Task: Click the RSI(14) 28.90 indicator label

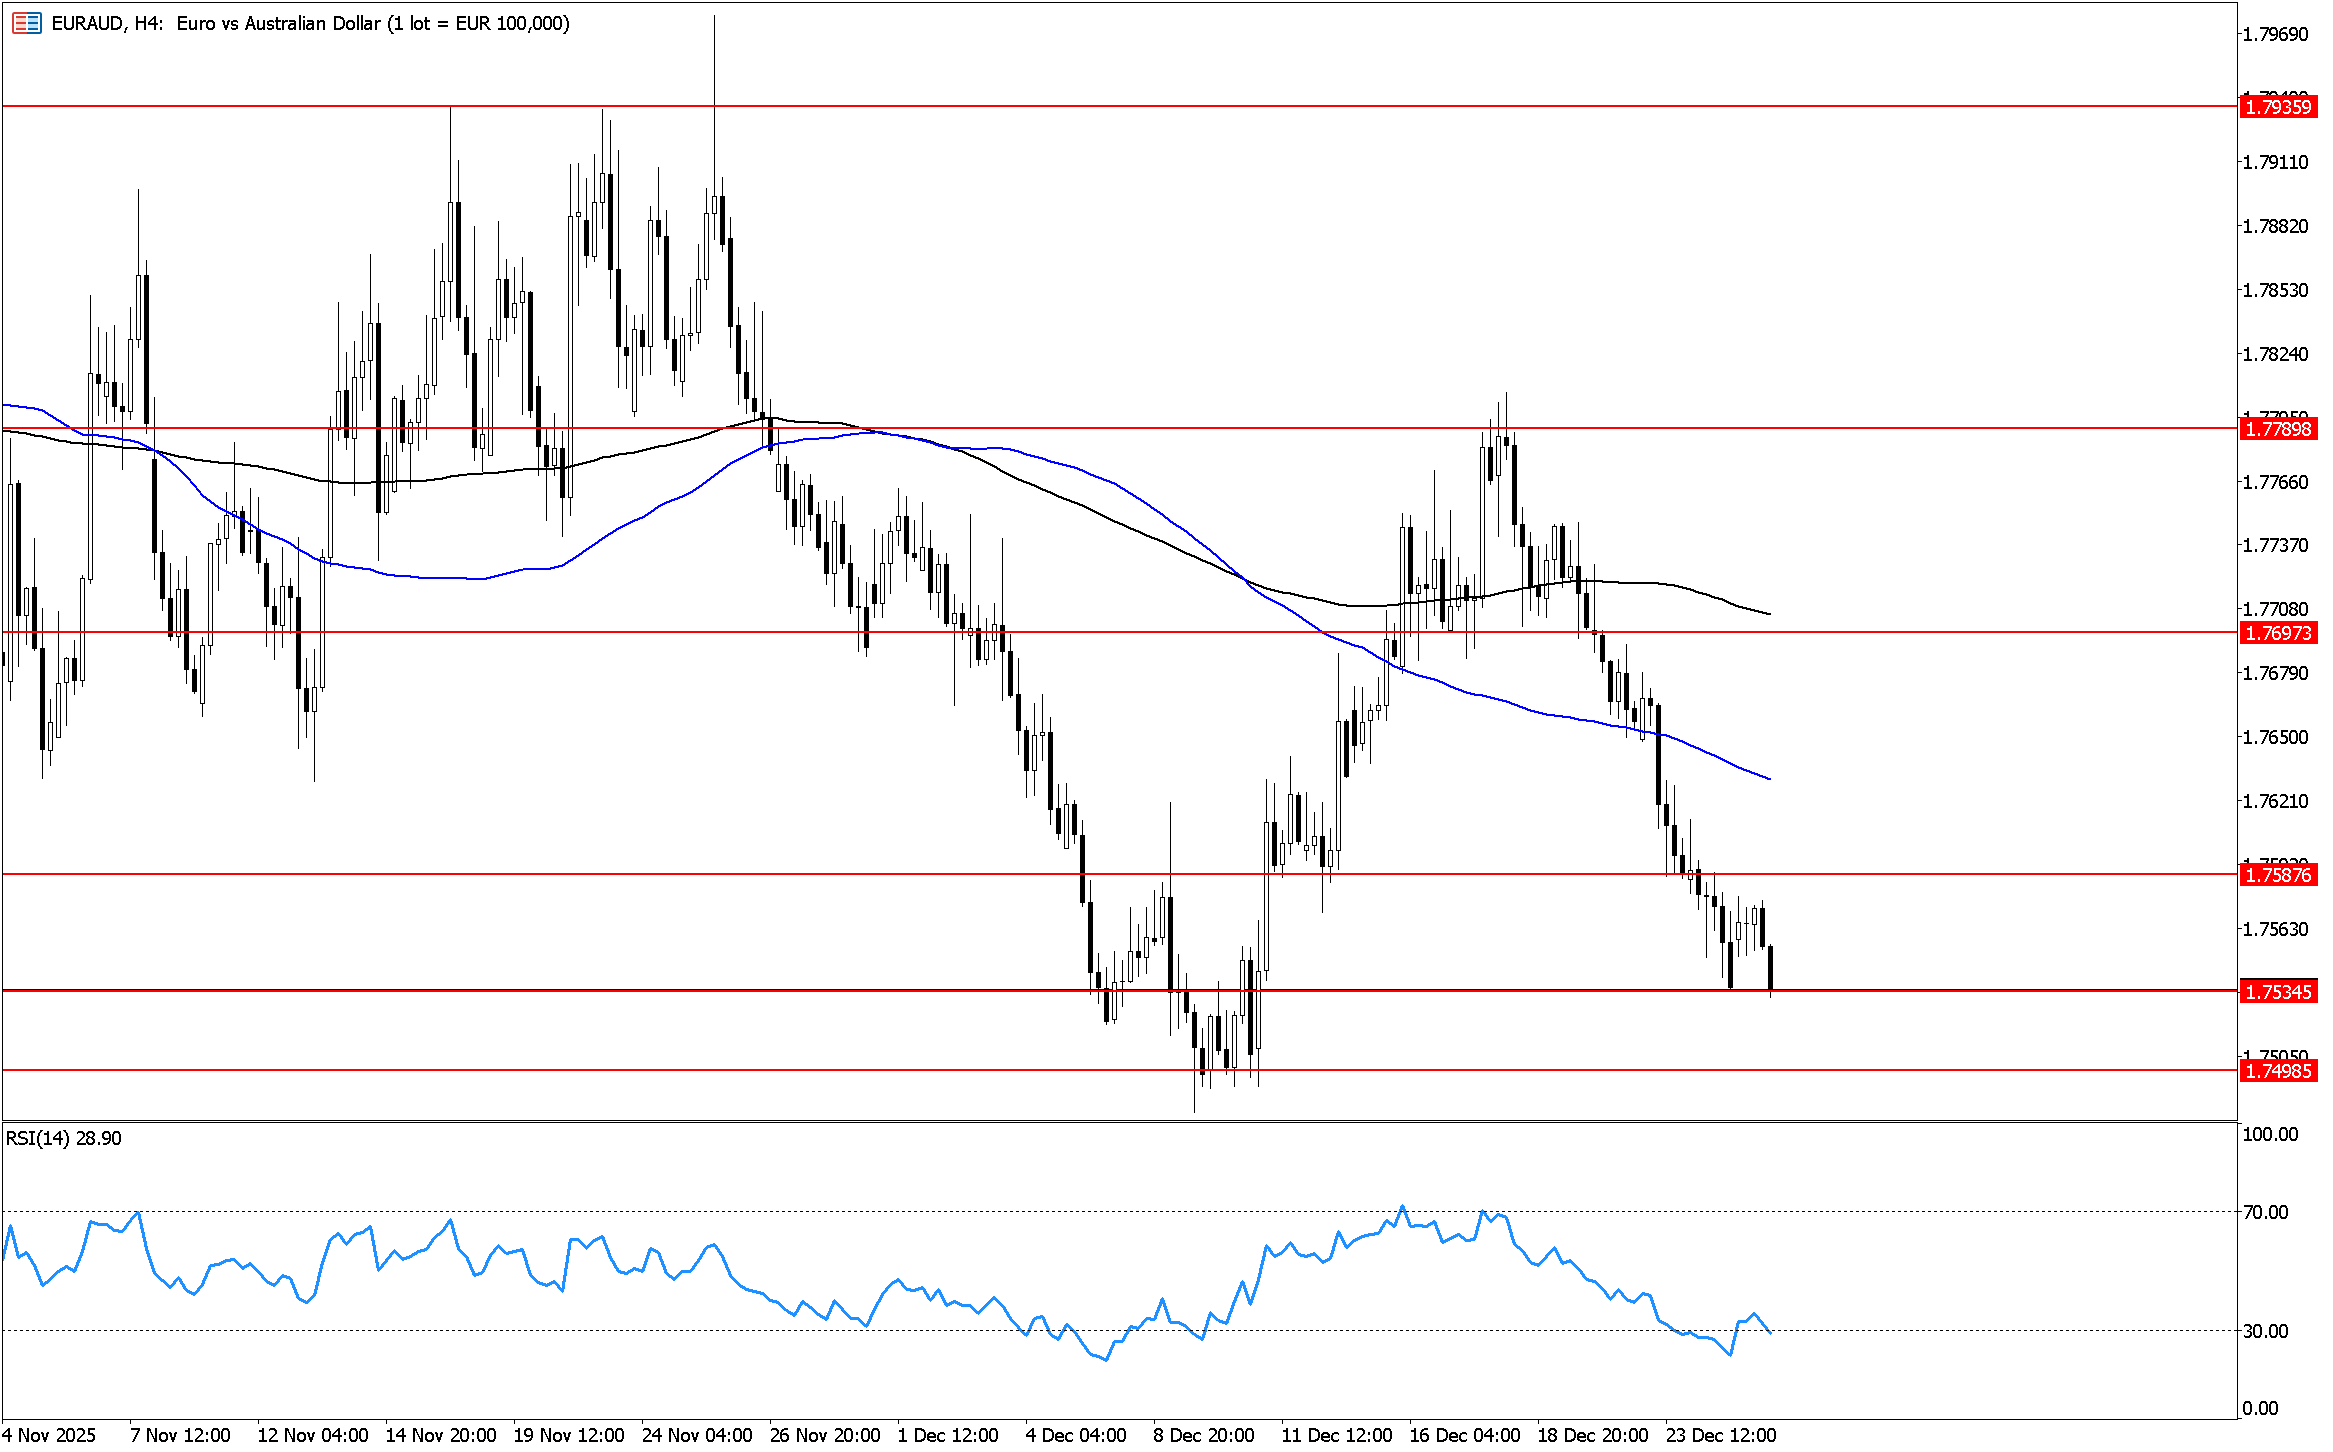Action: (x=64, y=1139)
